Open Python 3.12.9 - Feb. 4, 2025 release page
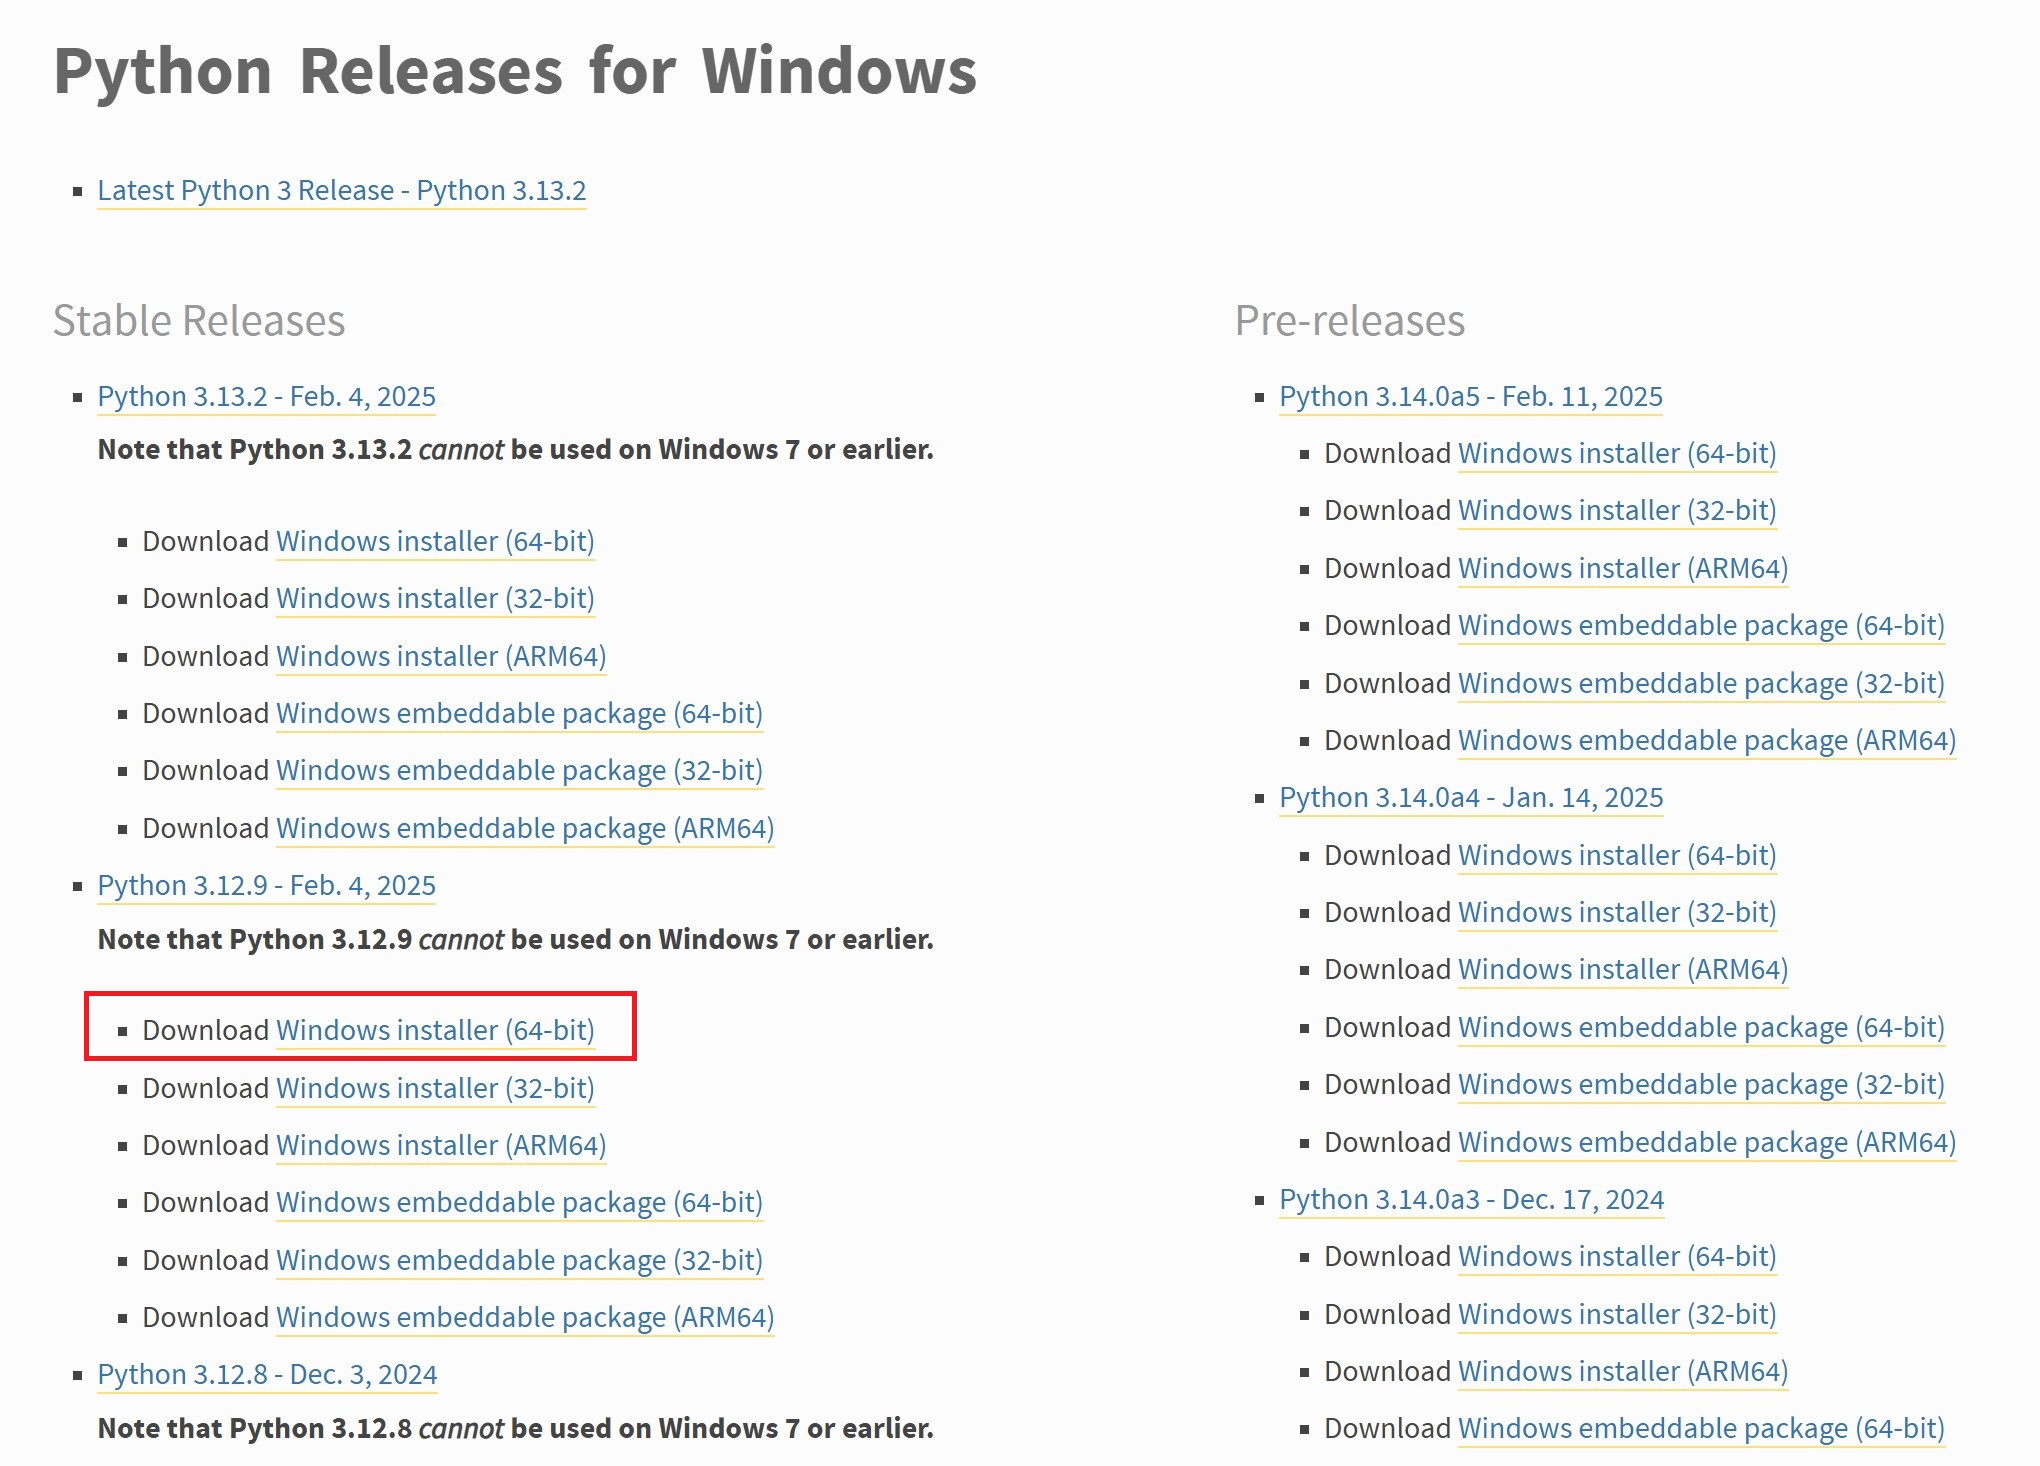This screenshot has width=2040, height=1466. point(267,885)
